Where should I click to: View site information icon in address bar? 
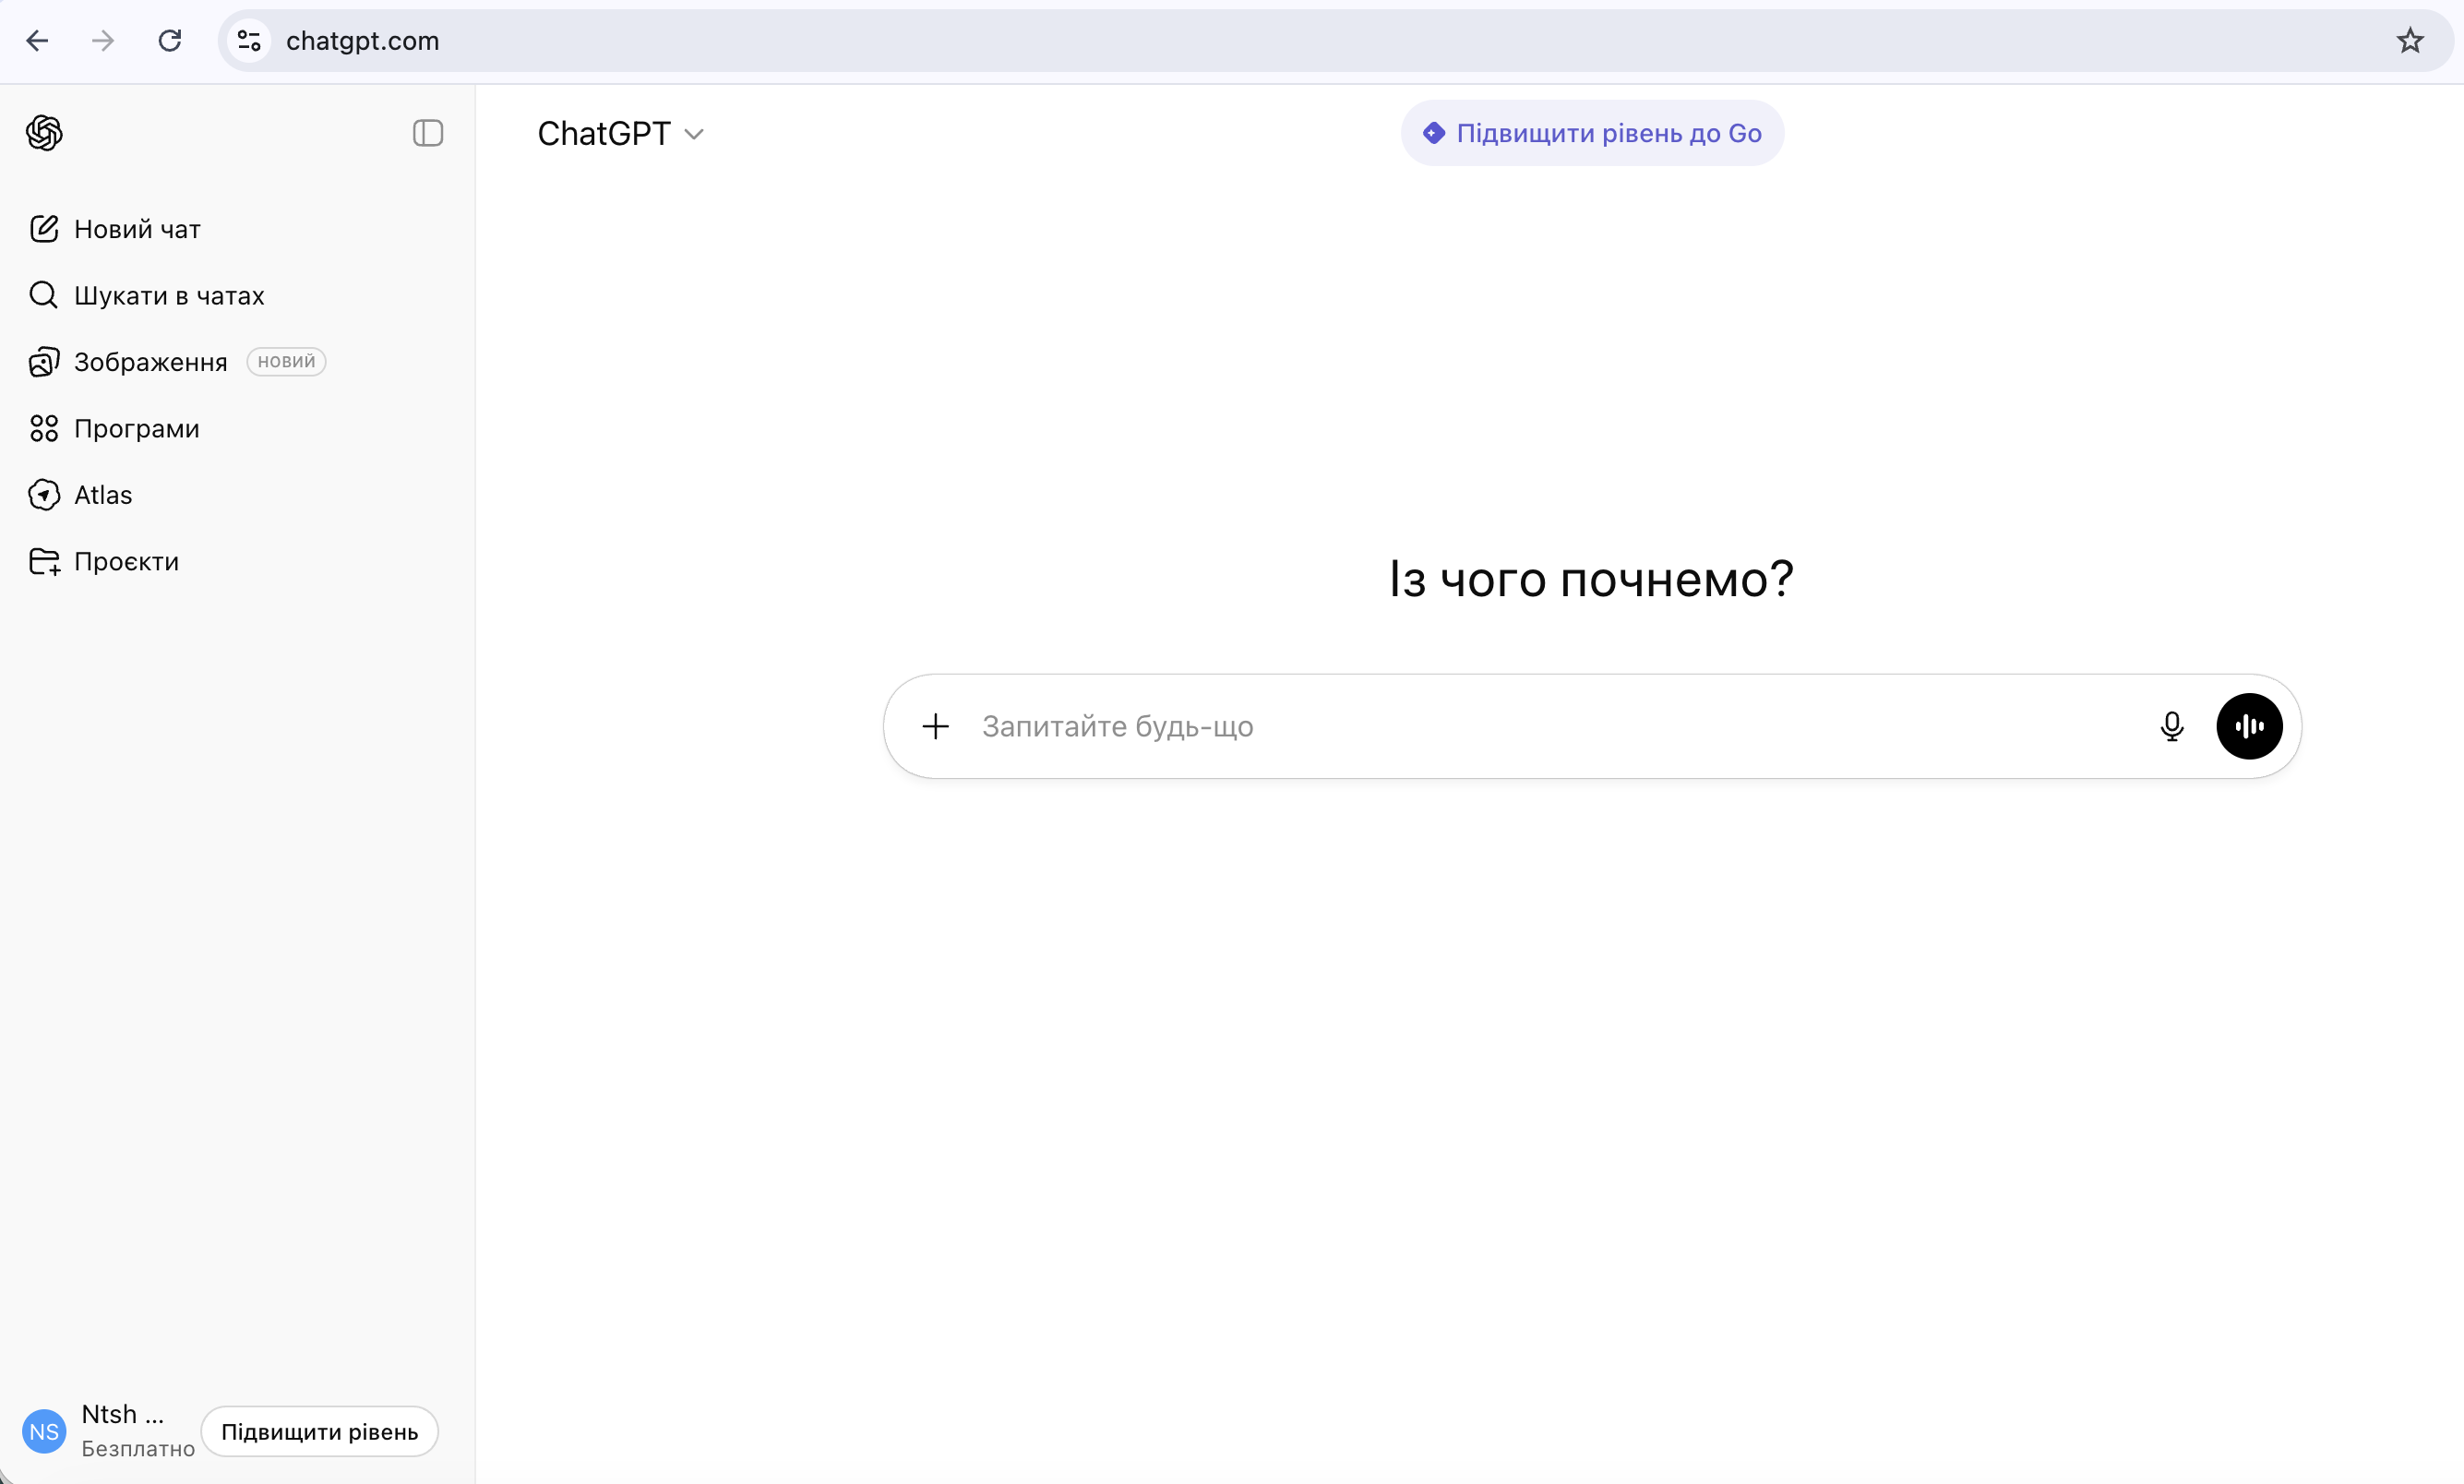[x=249, y=41]
